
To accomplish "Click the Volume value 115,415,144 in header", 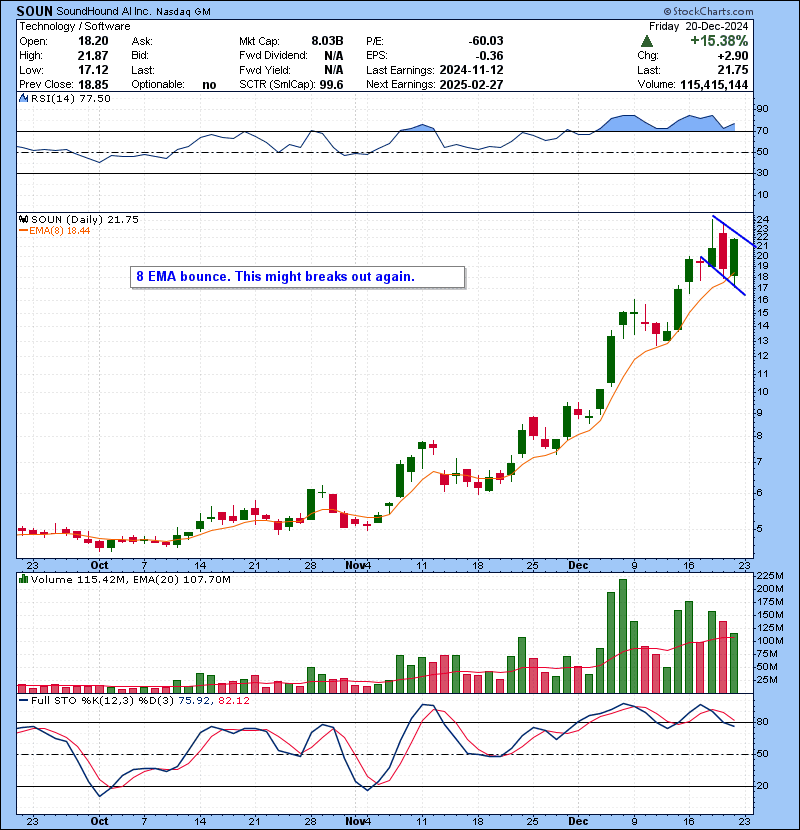I will pos(714,85).
